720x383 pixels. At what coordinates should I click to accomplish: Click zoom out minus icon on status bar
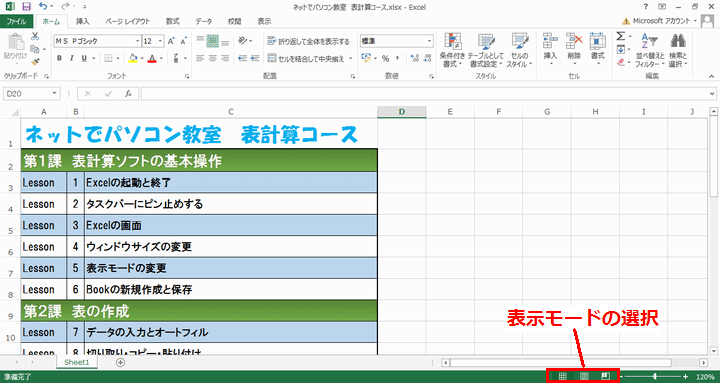coord(622,377)
